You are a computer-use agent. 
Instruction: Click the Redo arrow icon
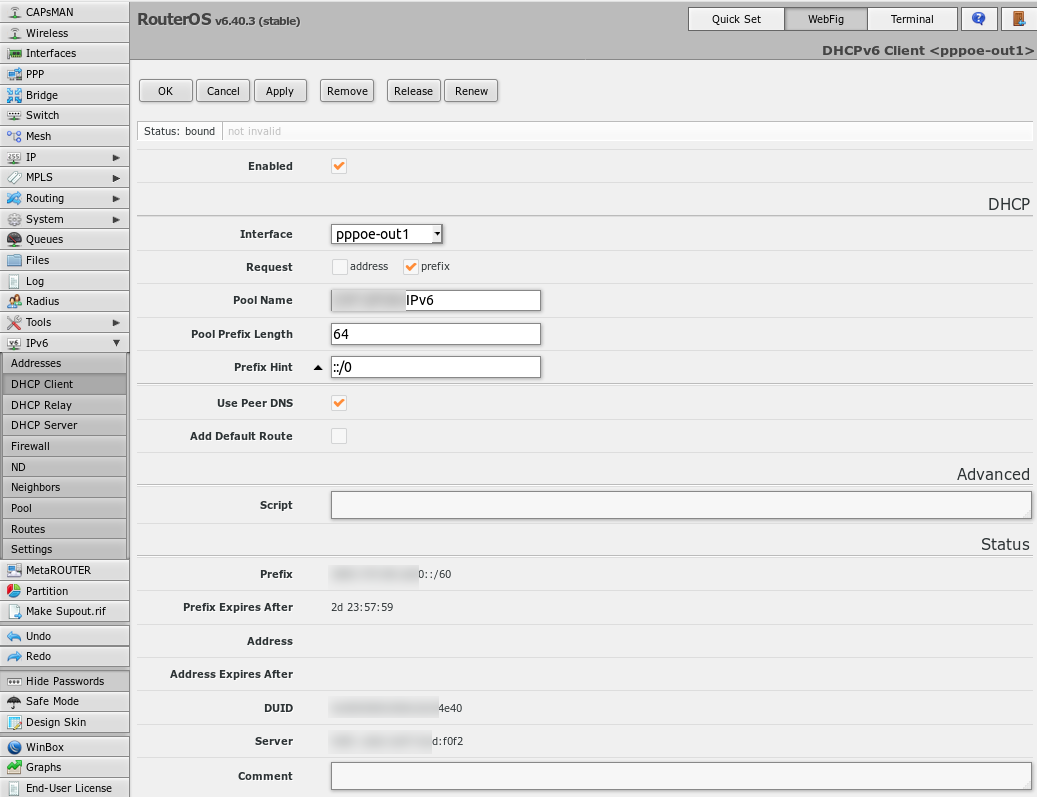point(14,656)
